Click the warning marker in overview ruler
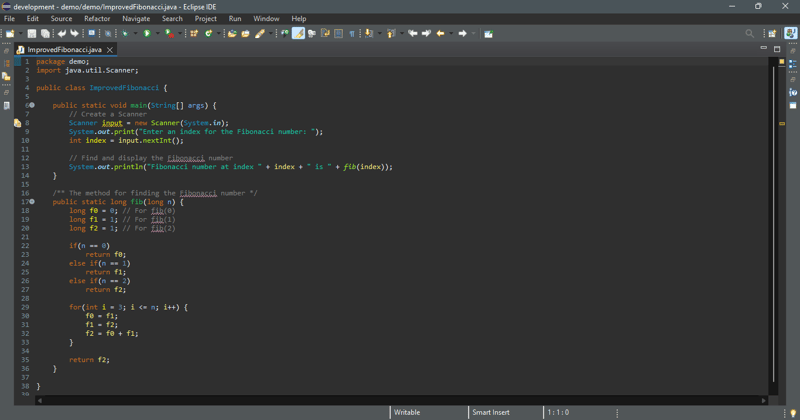The width and height of the screenshot is (800, 420). tap(782, 123)
